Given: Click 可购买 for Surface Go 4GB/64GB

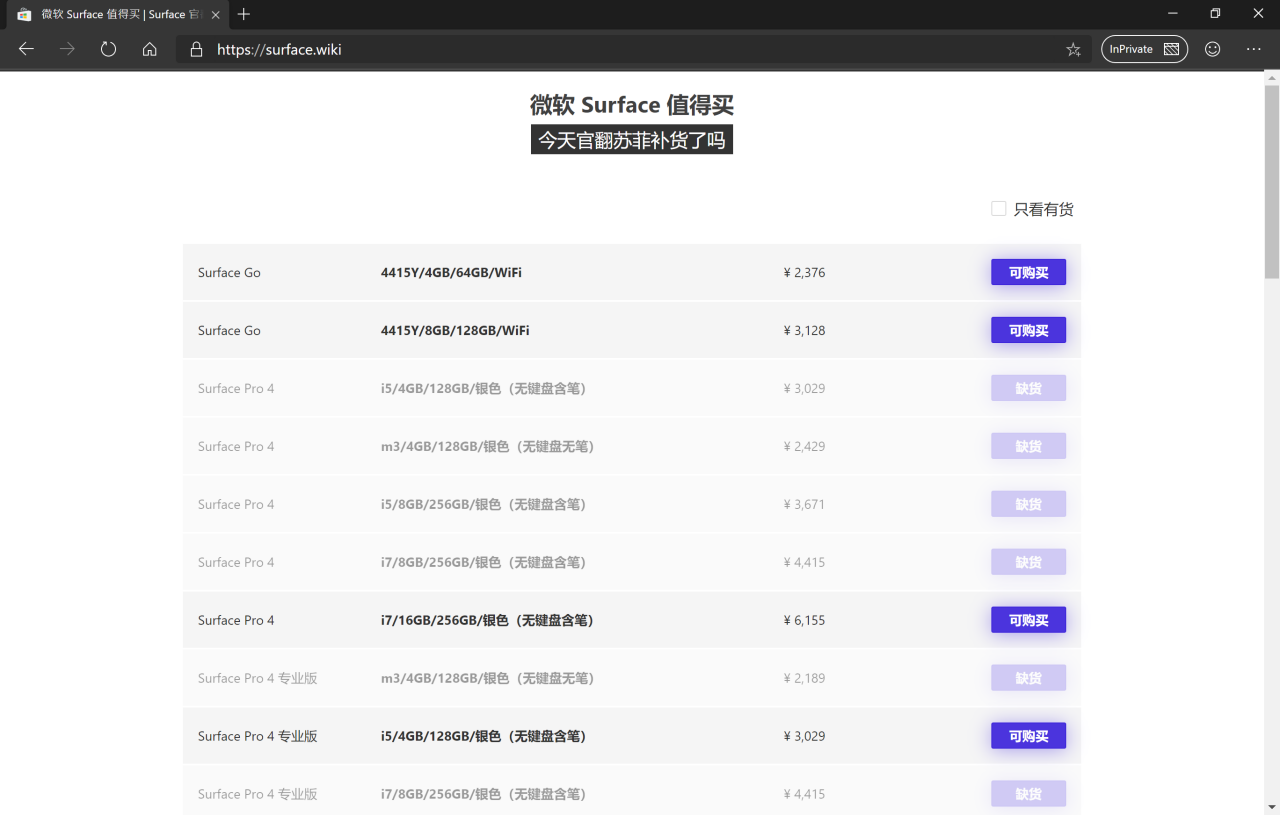Looking at the screenshot, I should (x=1028, y=271).
